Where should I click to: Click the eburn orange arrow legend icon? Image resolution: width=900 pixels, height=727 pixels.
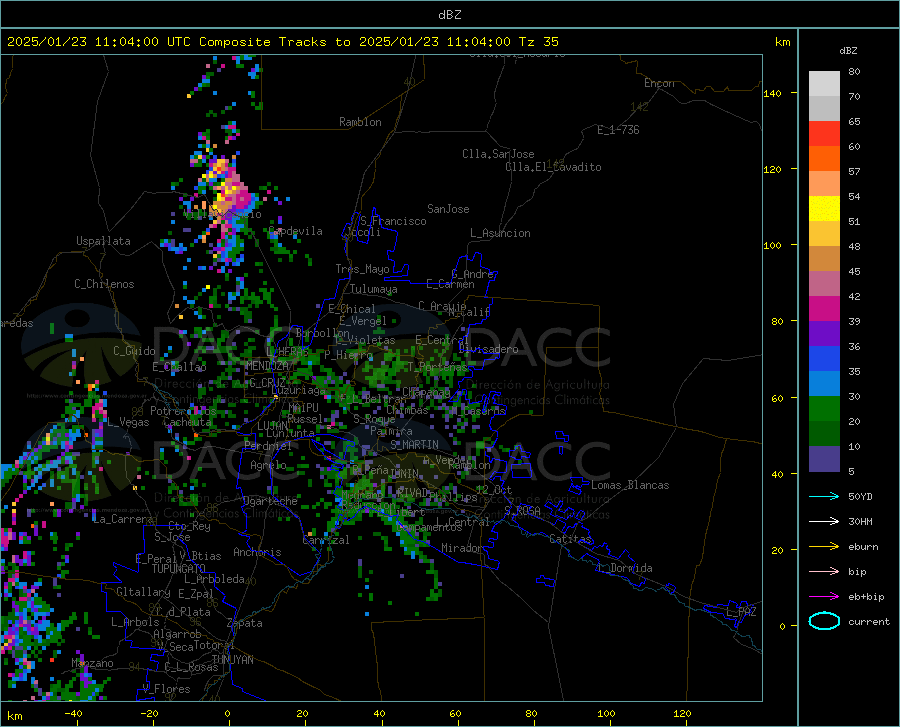[x=824, y=546]
